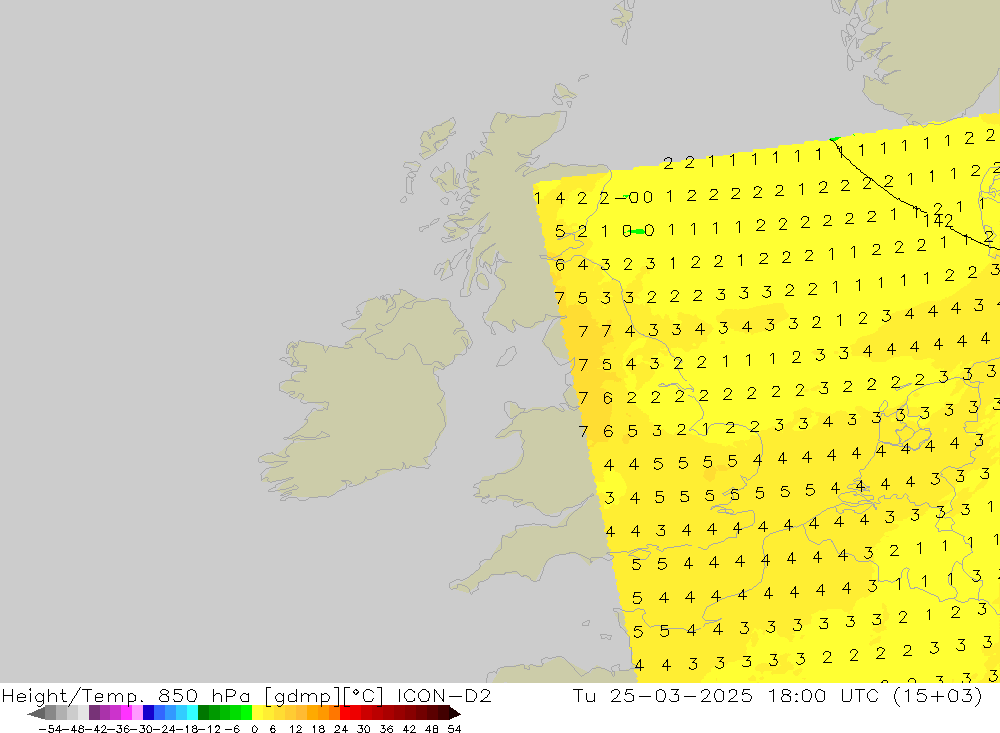Click the 'ICON-D2' model name
Screen dimensions: 1000x733
point(444,695)
